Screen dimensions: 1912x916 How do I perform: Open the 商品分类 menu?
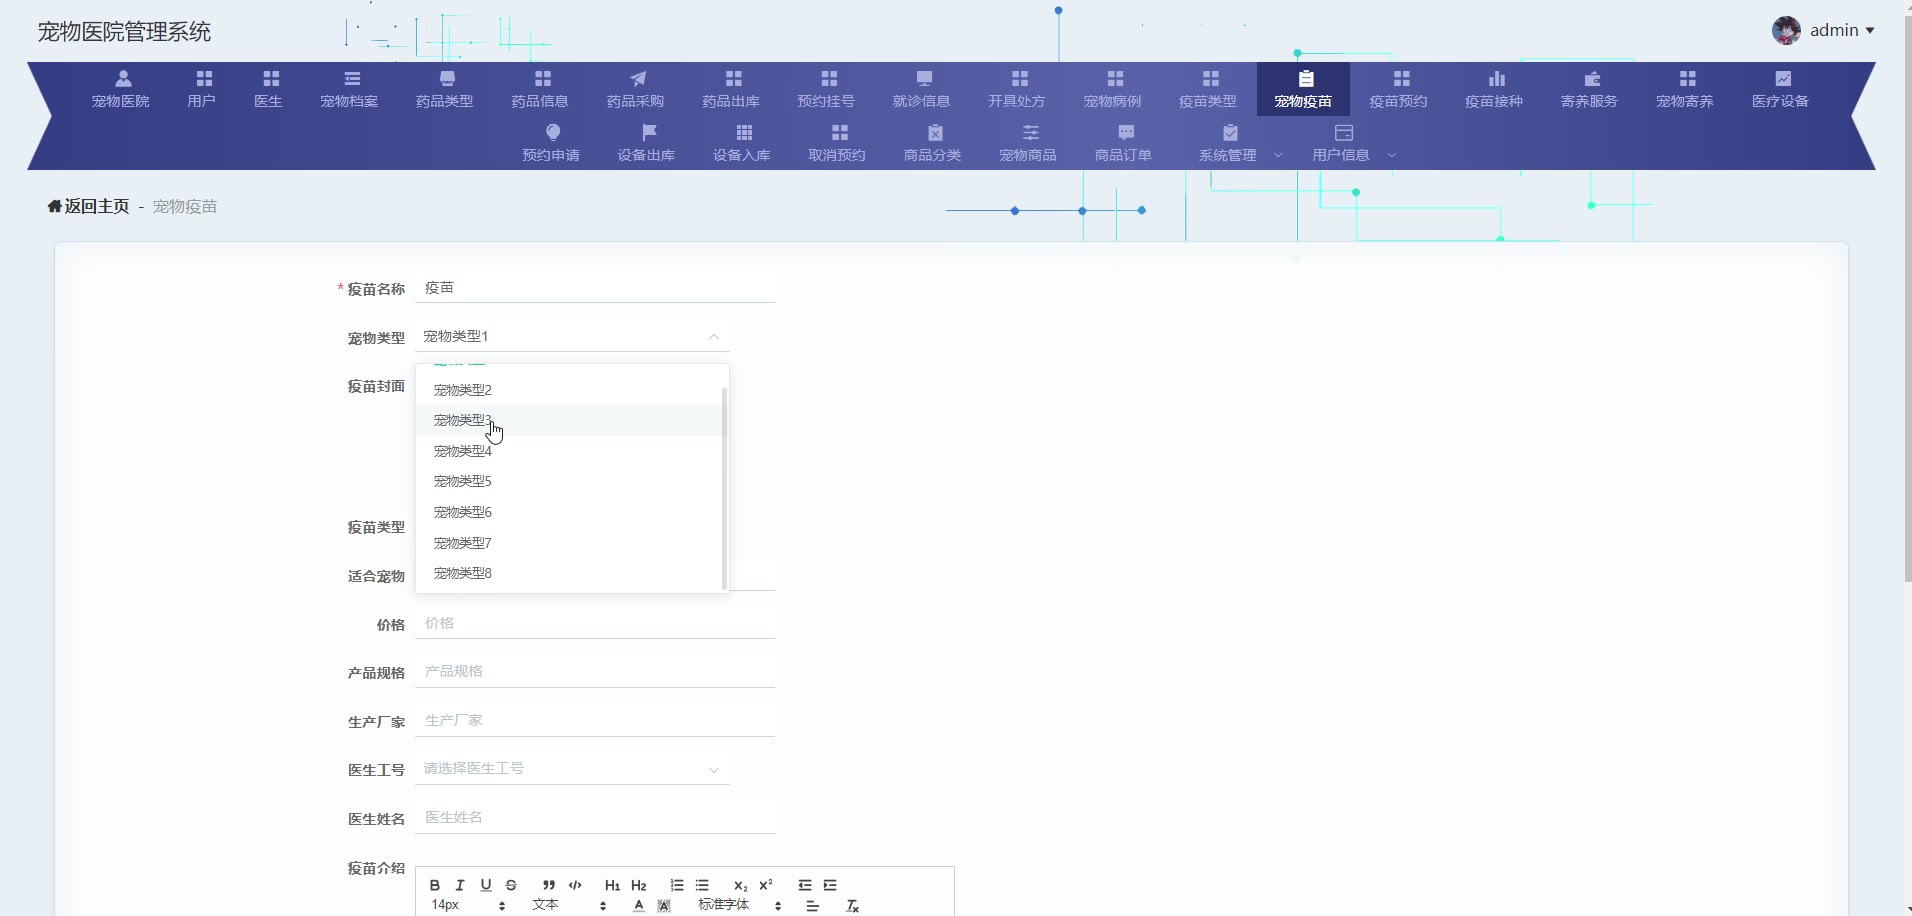click(x=933, y=143)
